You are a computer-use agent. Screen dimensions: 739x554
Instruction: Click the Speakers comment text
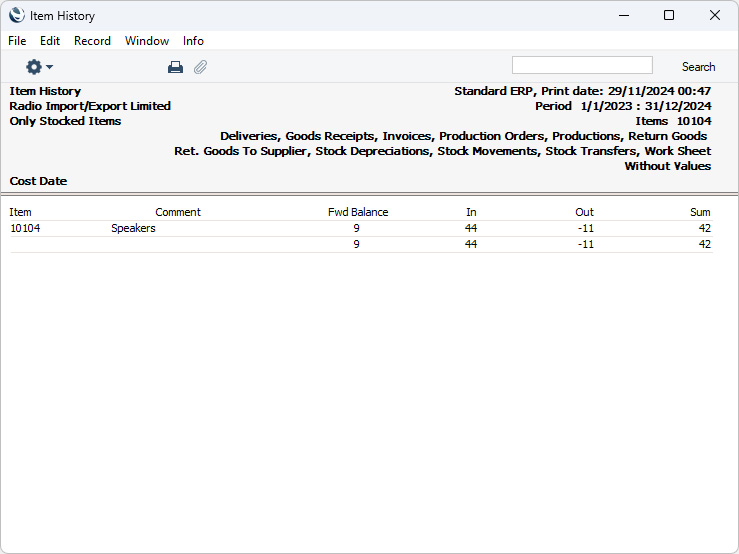point(133,228)
